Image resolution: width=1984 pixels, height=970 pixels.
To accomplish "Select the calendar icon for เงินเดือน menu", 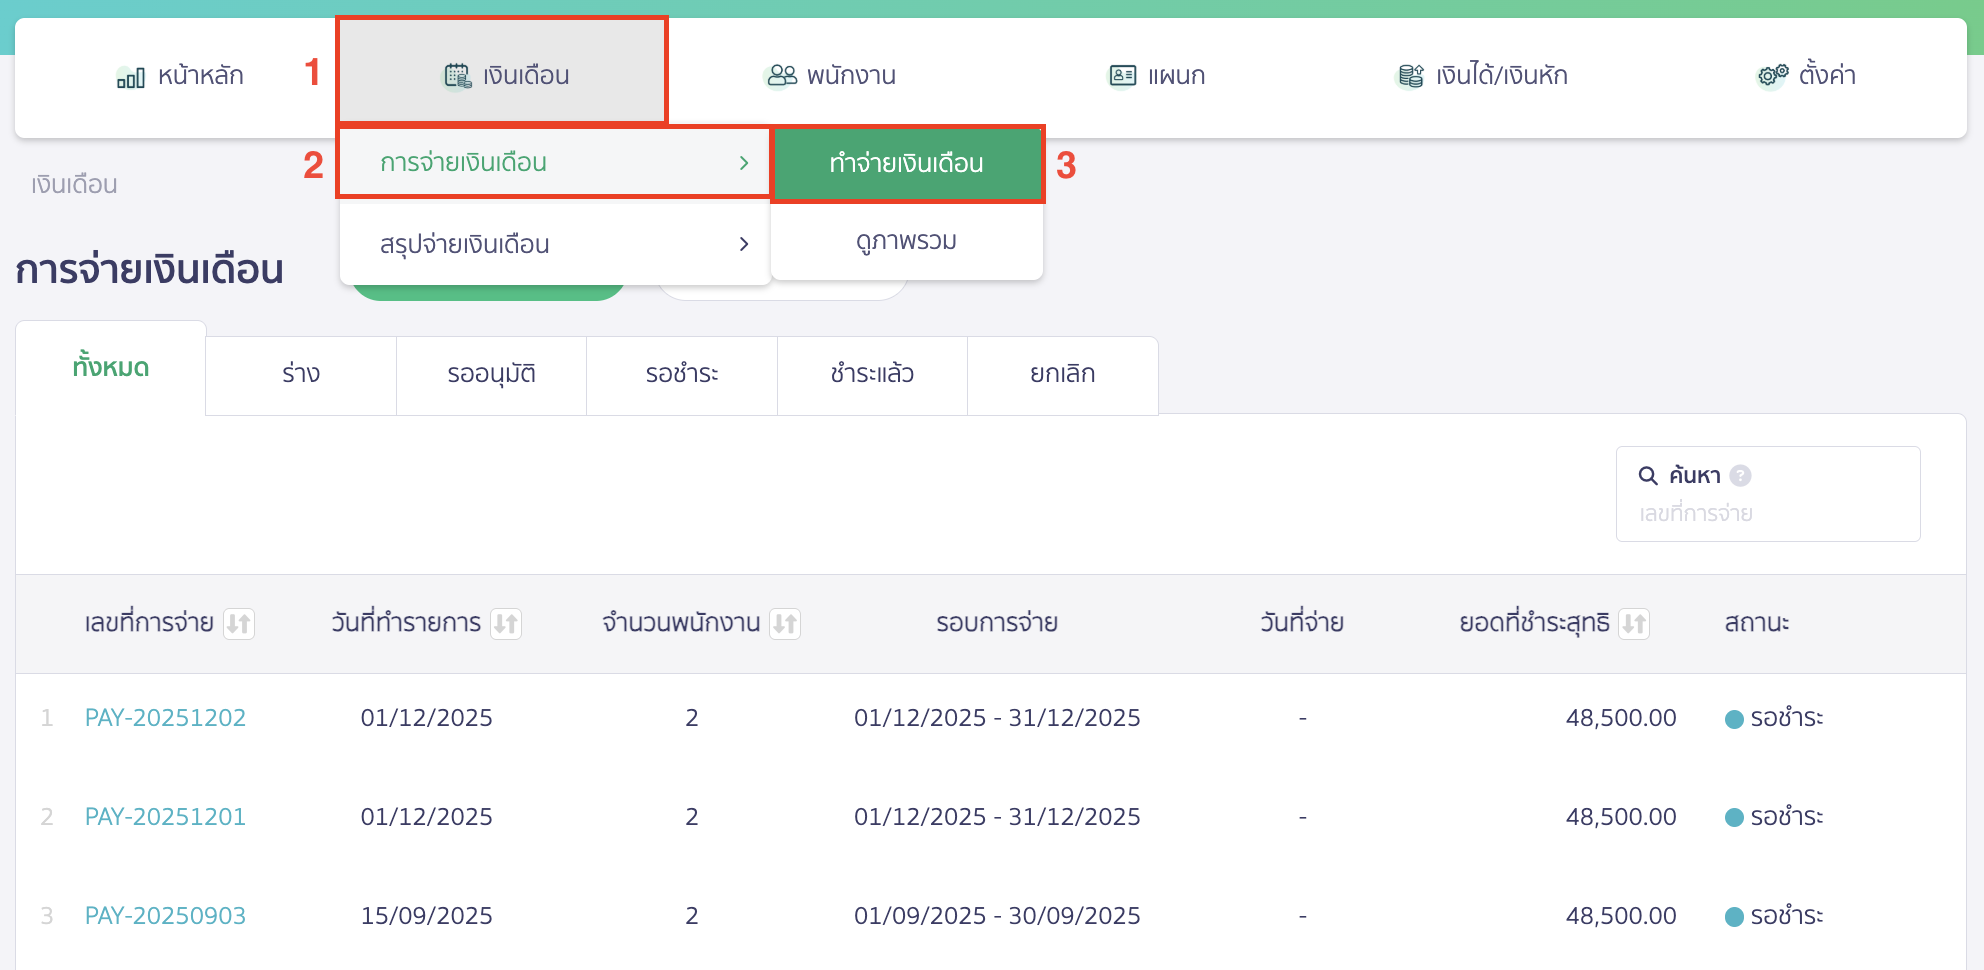I will tap(456, 72).
